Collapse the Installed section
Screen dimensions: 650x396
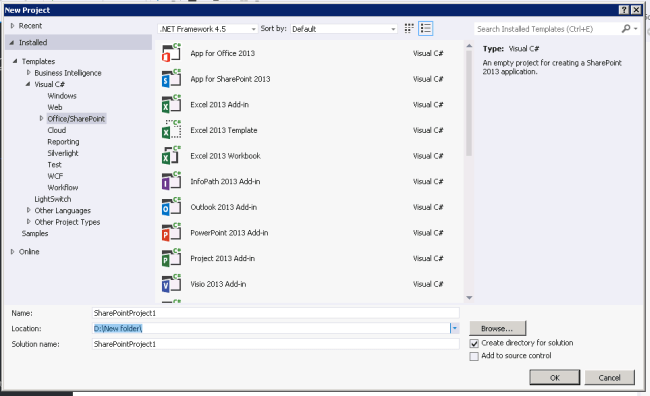pyautogui.click(x=12, y=42)
